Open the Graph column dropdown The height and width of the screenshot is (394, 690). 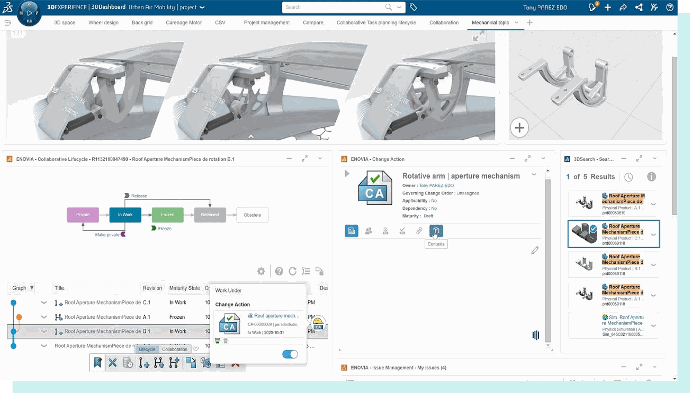[32, 288]
